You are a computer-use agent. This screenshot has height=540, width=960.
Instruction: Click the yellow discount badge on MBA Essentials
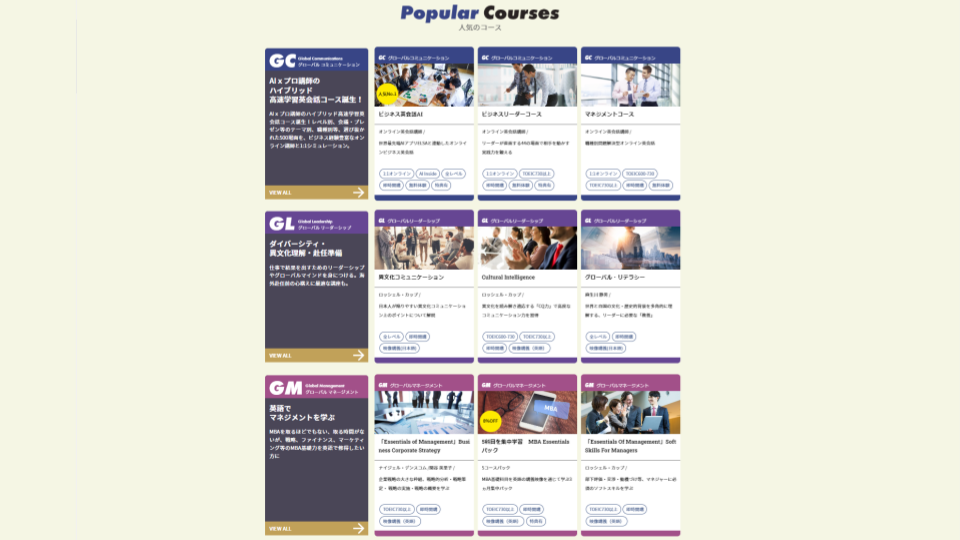coord(489,421)
